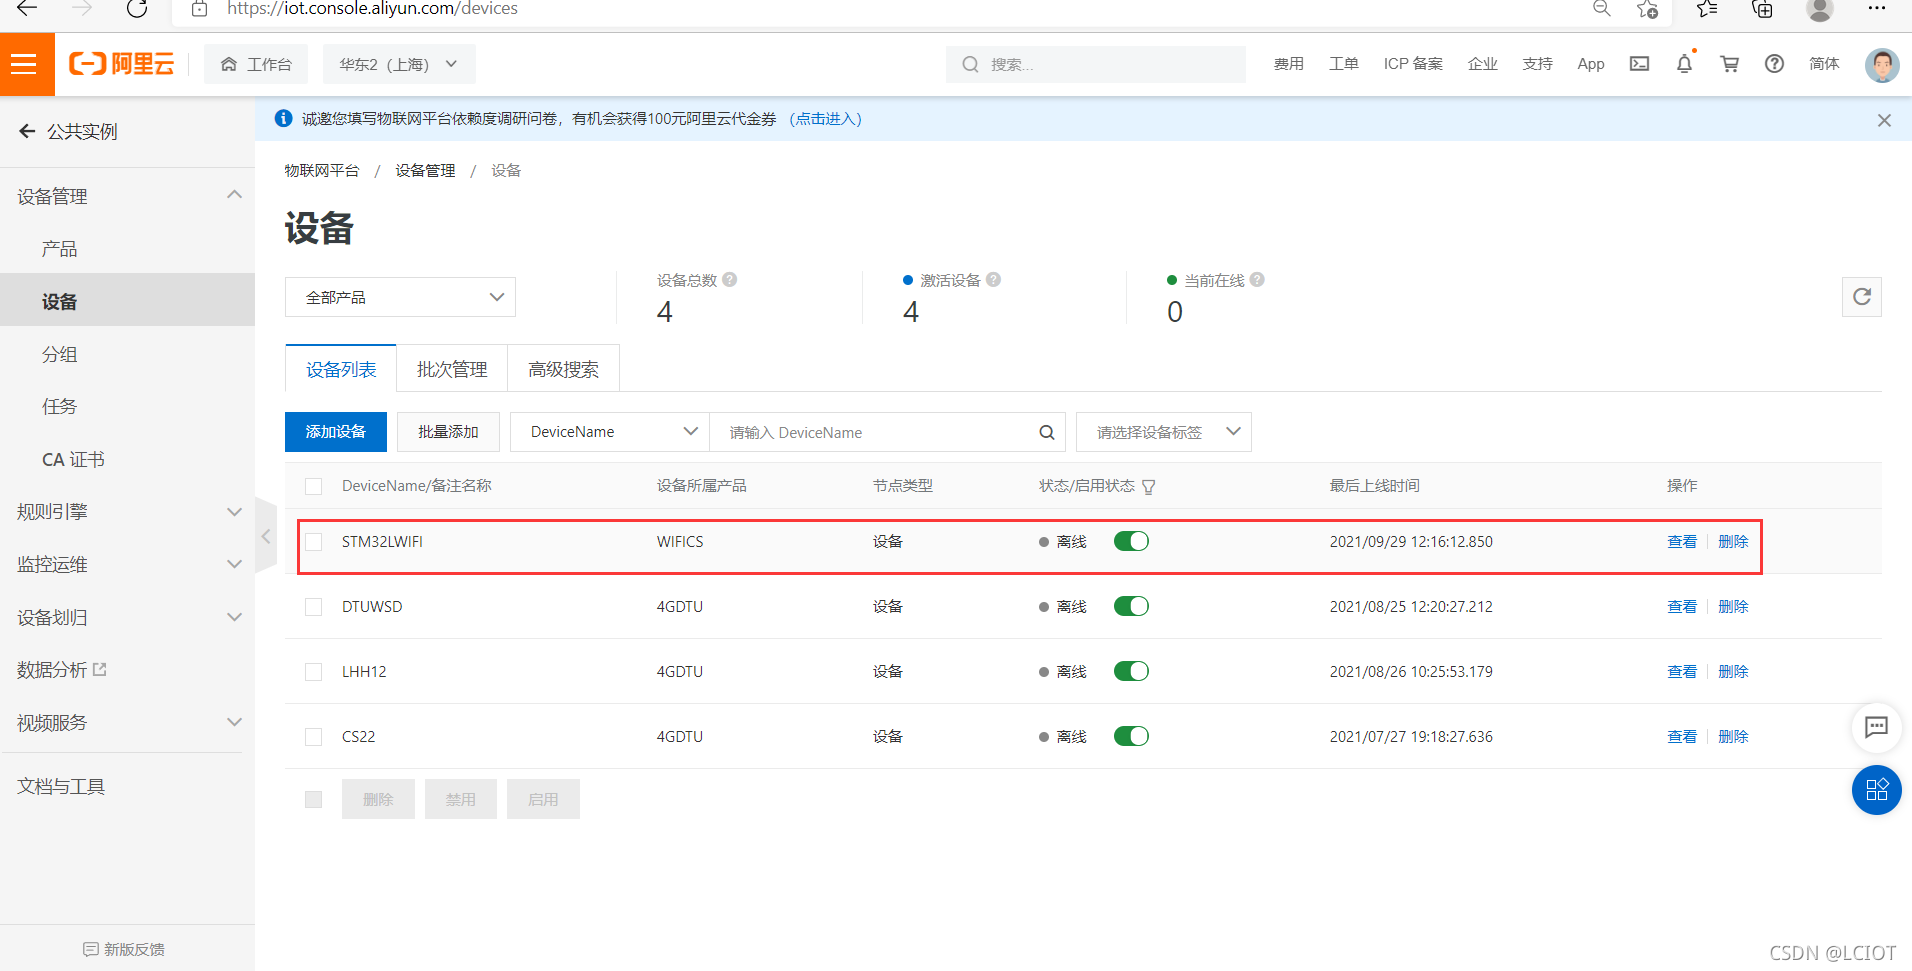The width and height of the screenshot is (1912, 971).
Task: Open 数据分析 external link in sidebar
Action: pyautogui.click(x=62, y=670)
